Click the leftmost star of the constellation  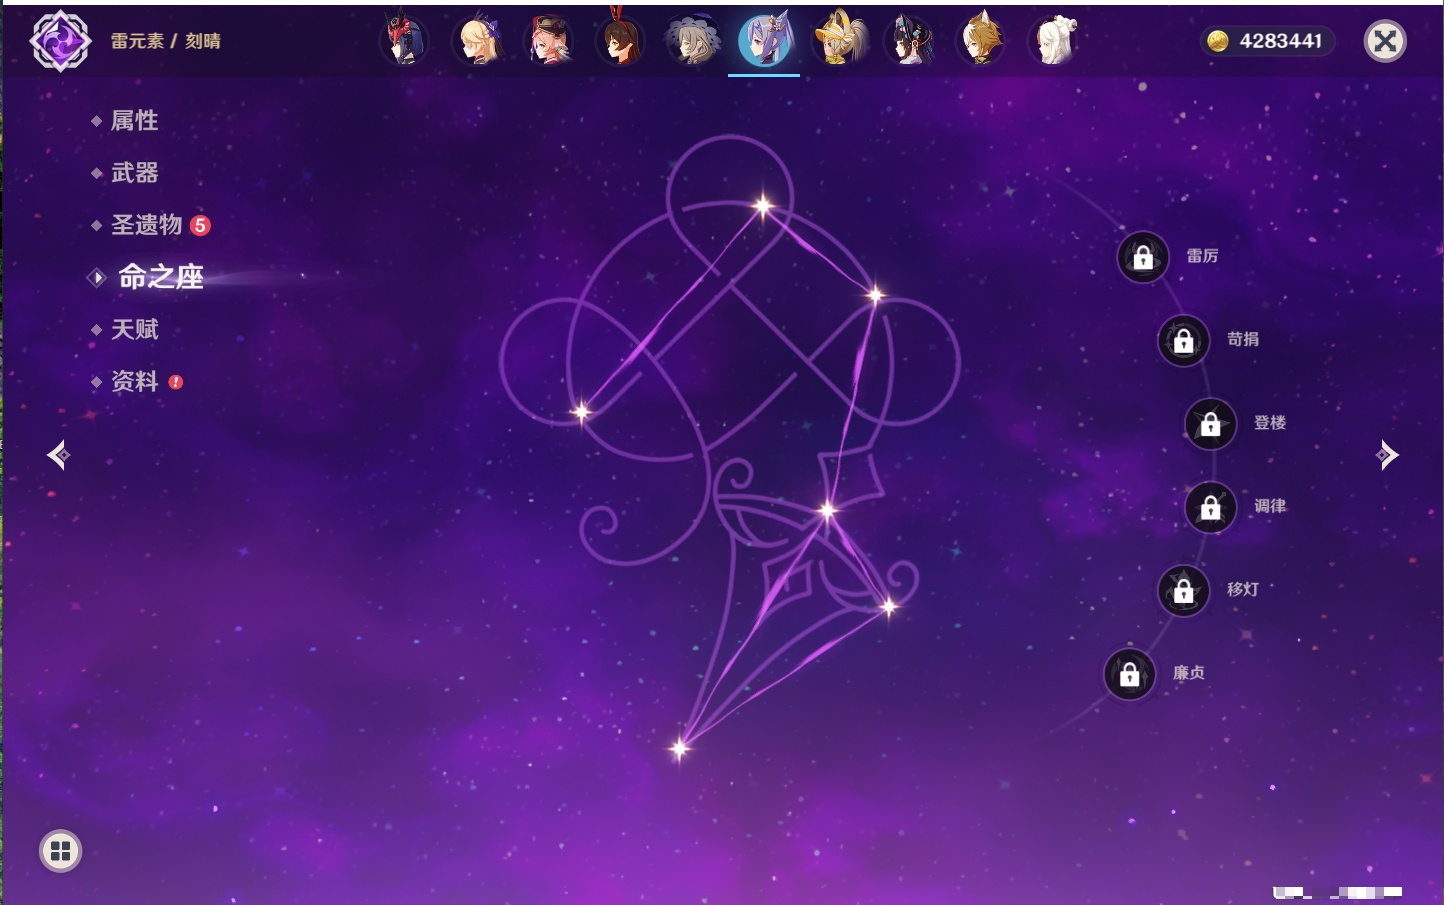click(581, 411)
